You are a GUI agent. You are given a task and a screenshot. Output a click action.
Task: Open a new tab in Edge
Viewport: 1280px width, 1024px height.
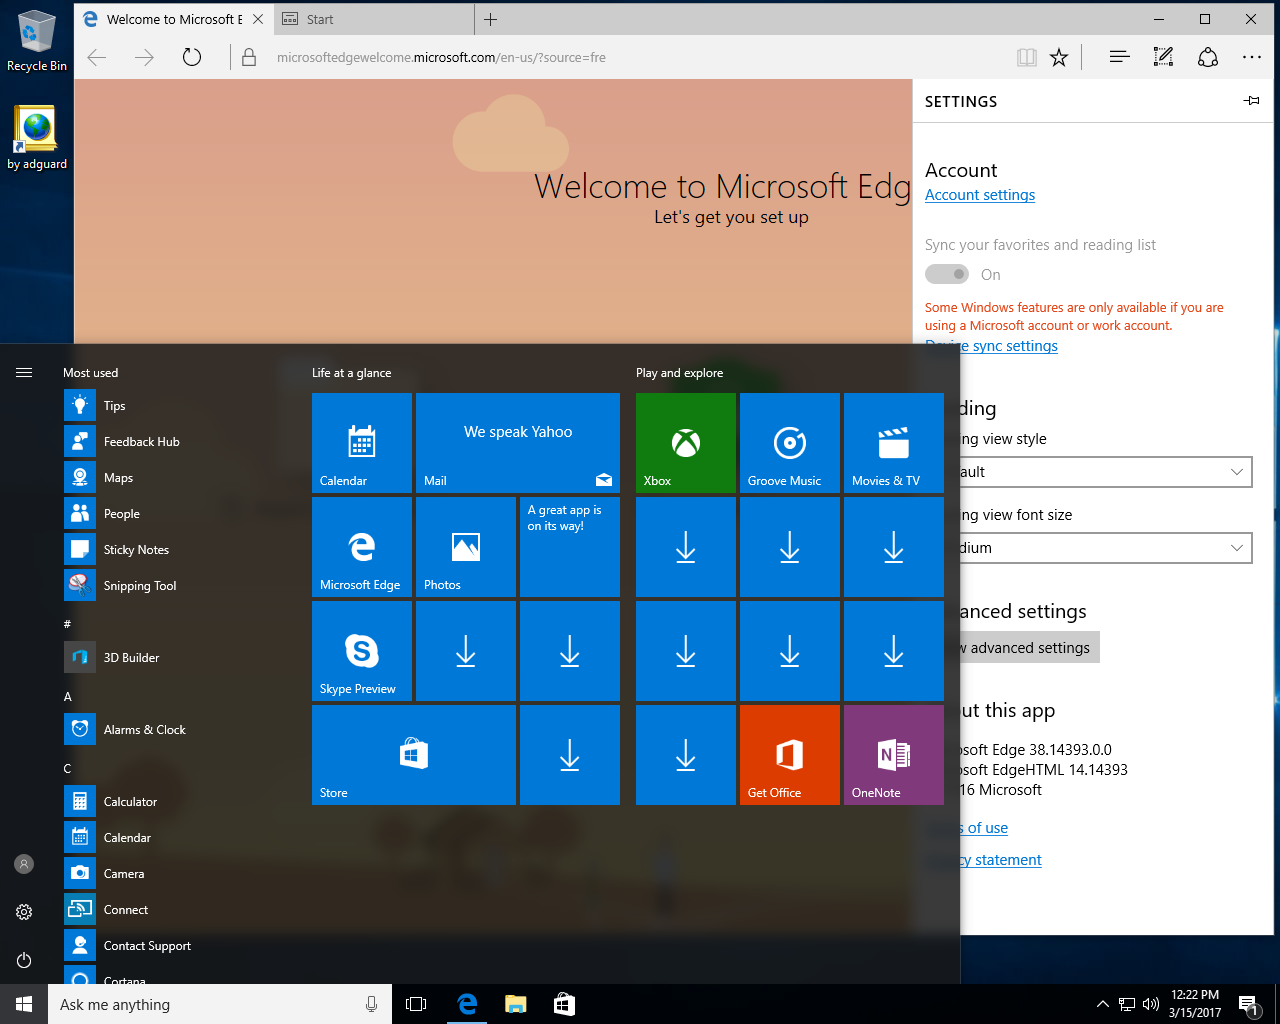pyautogui.click(x=490, y=19)
